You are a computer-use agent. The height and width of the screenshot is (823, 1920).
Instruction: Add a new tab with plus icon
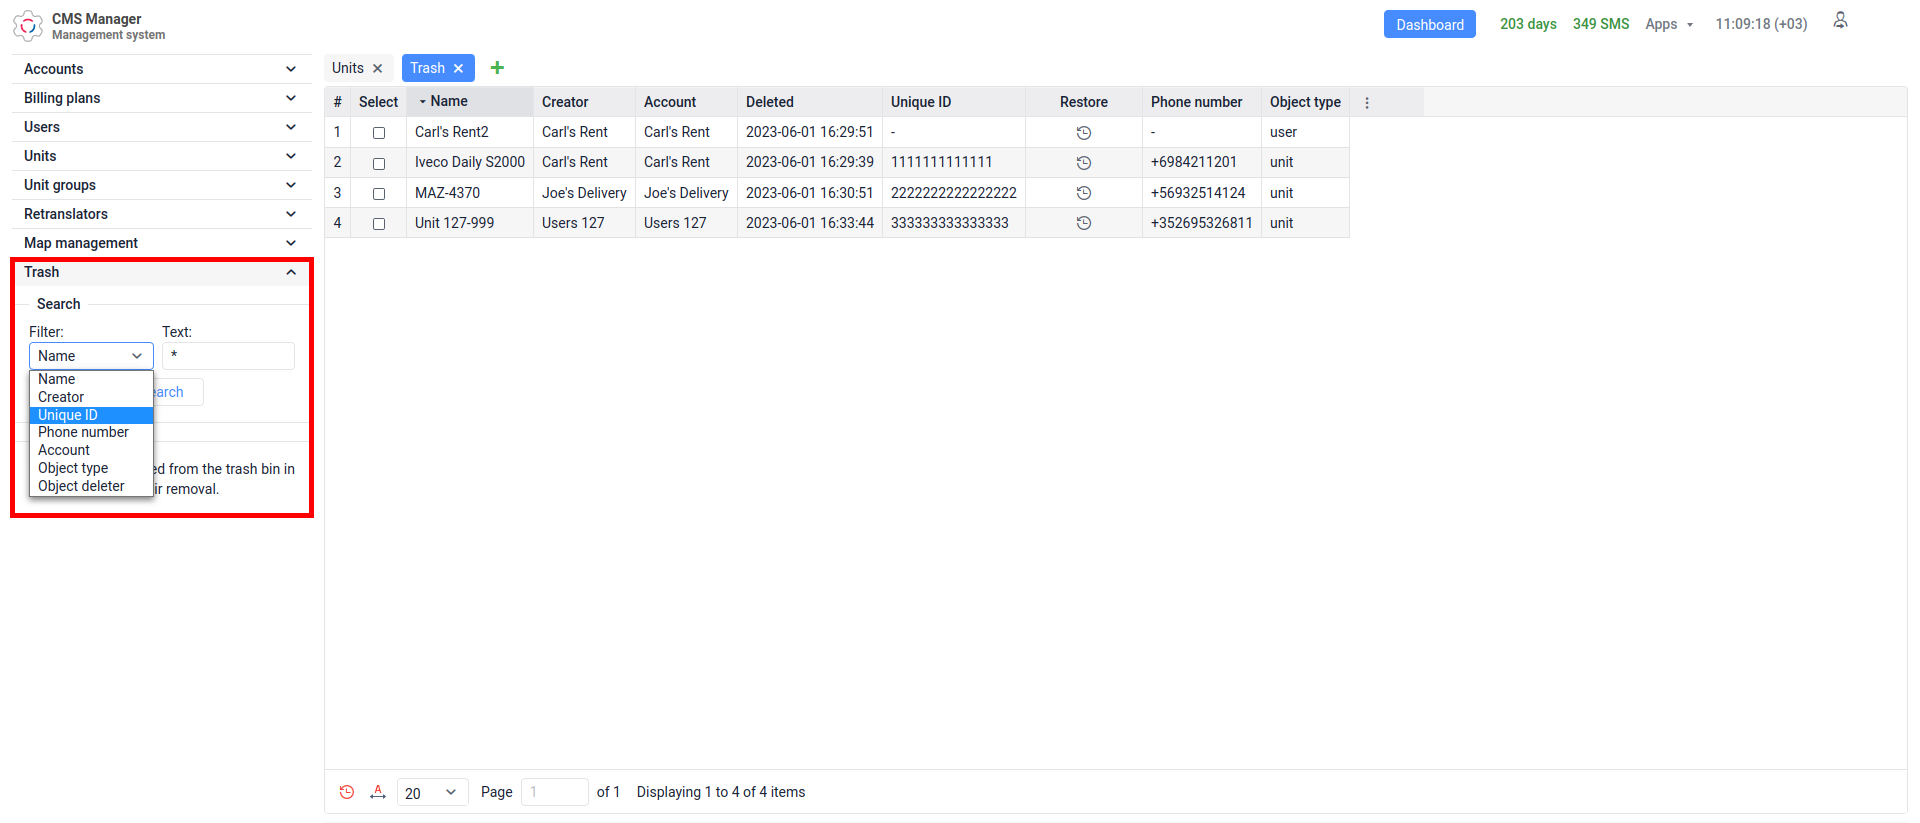pyautogui.click(x=497, y=68)
